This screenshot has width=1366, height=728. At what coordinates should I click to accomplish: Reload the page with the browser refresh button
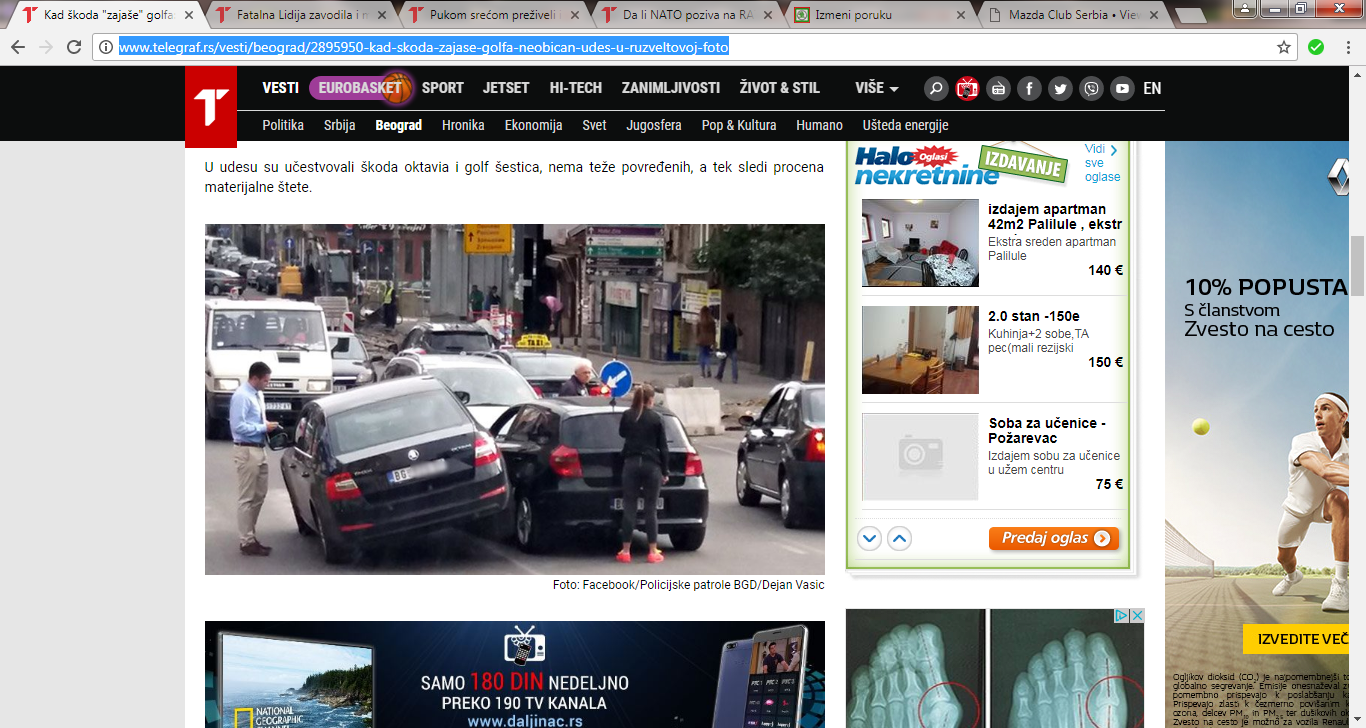tap(74, 47)
